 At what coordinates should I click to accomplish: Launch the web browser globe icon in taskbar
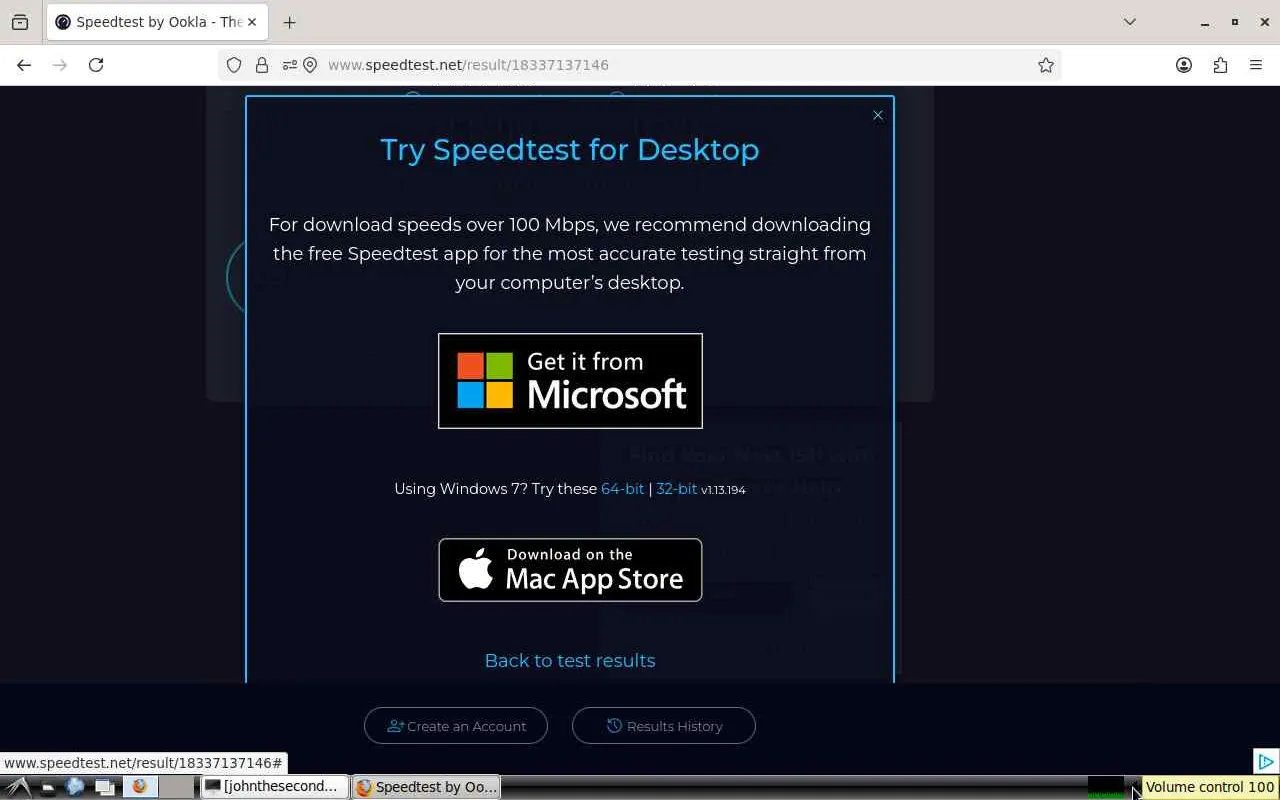tap(75, 787)
